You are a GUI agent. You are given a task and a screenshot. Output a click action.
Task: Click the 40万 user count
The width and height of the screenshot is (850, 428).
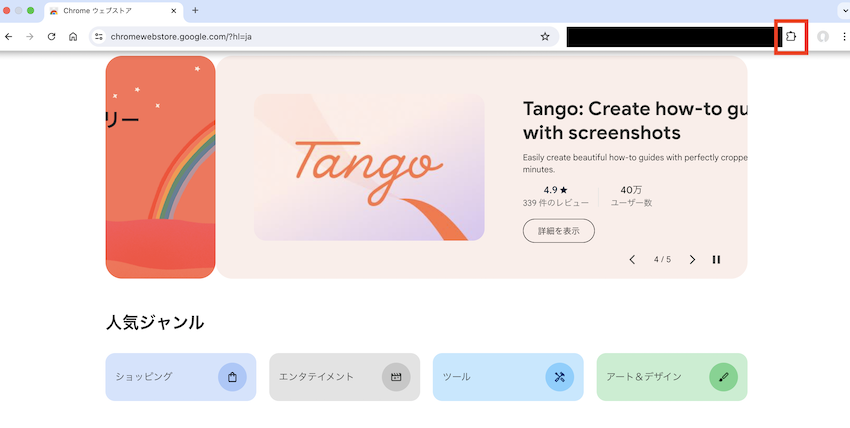(631, 190)
